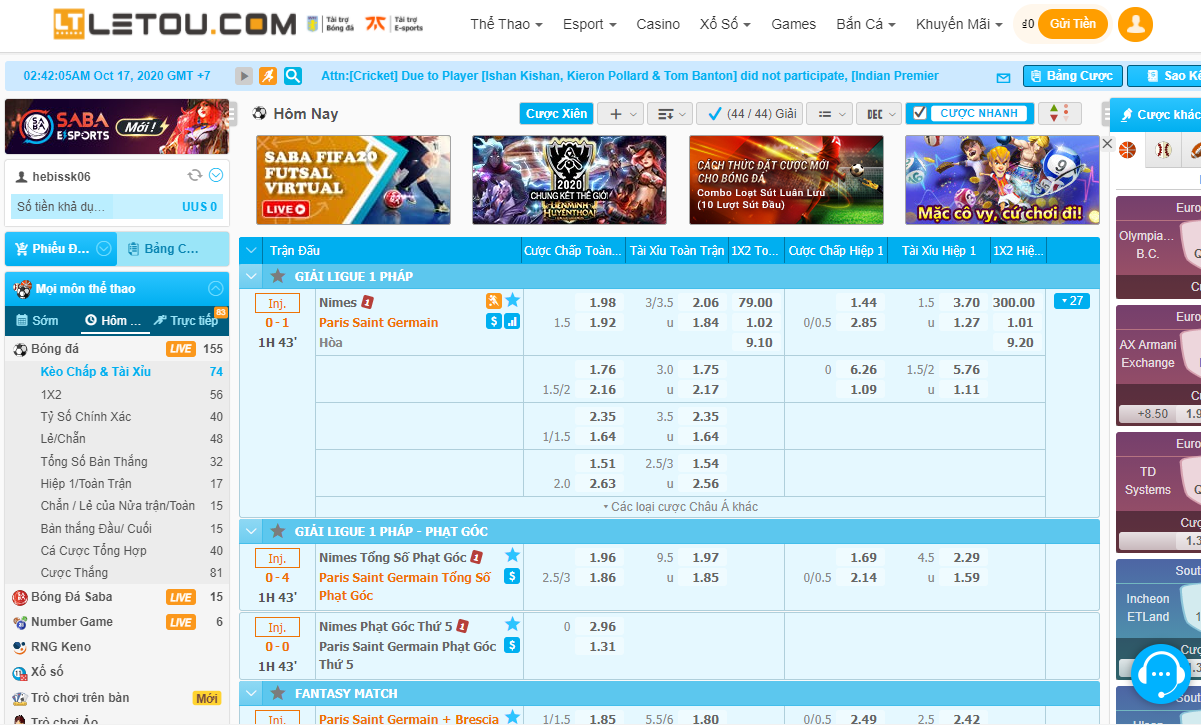1201x725 pixels.
Task: Toggle the Cược Xiên parlay button
Action: (x=556, y=113)
